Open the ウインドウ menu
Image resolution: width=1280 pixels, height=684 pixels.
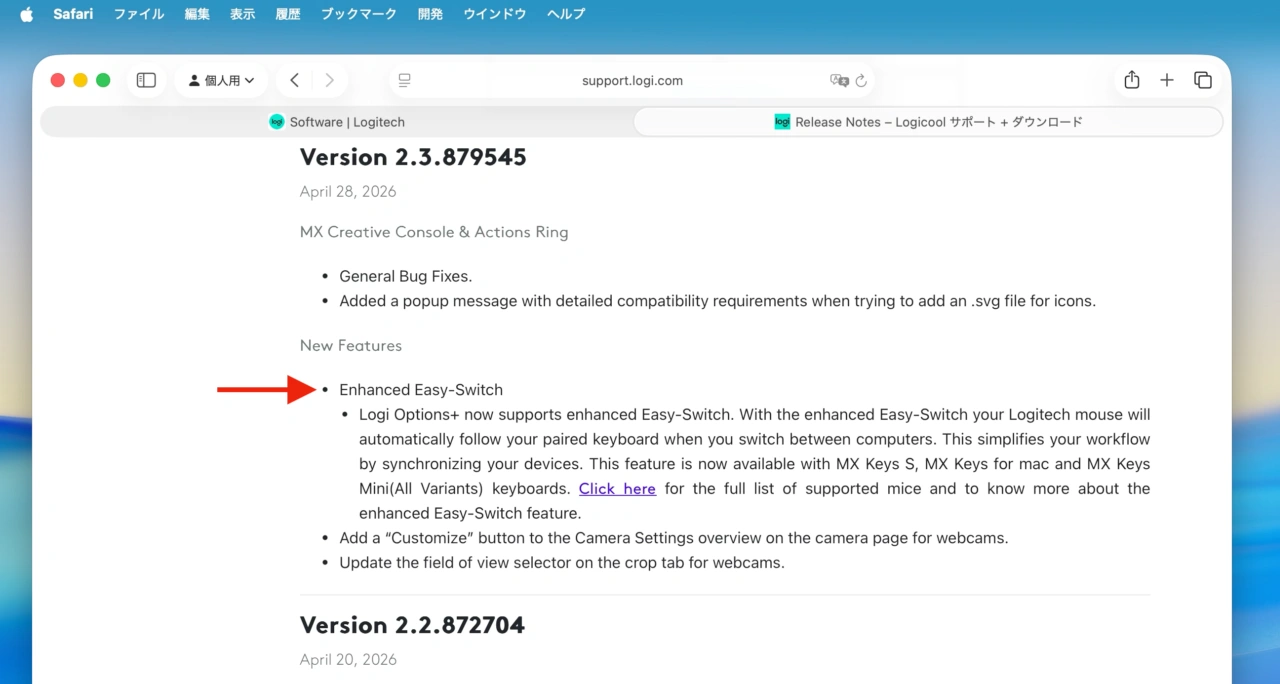[x=494, y=14]
